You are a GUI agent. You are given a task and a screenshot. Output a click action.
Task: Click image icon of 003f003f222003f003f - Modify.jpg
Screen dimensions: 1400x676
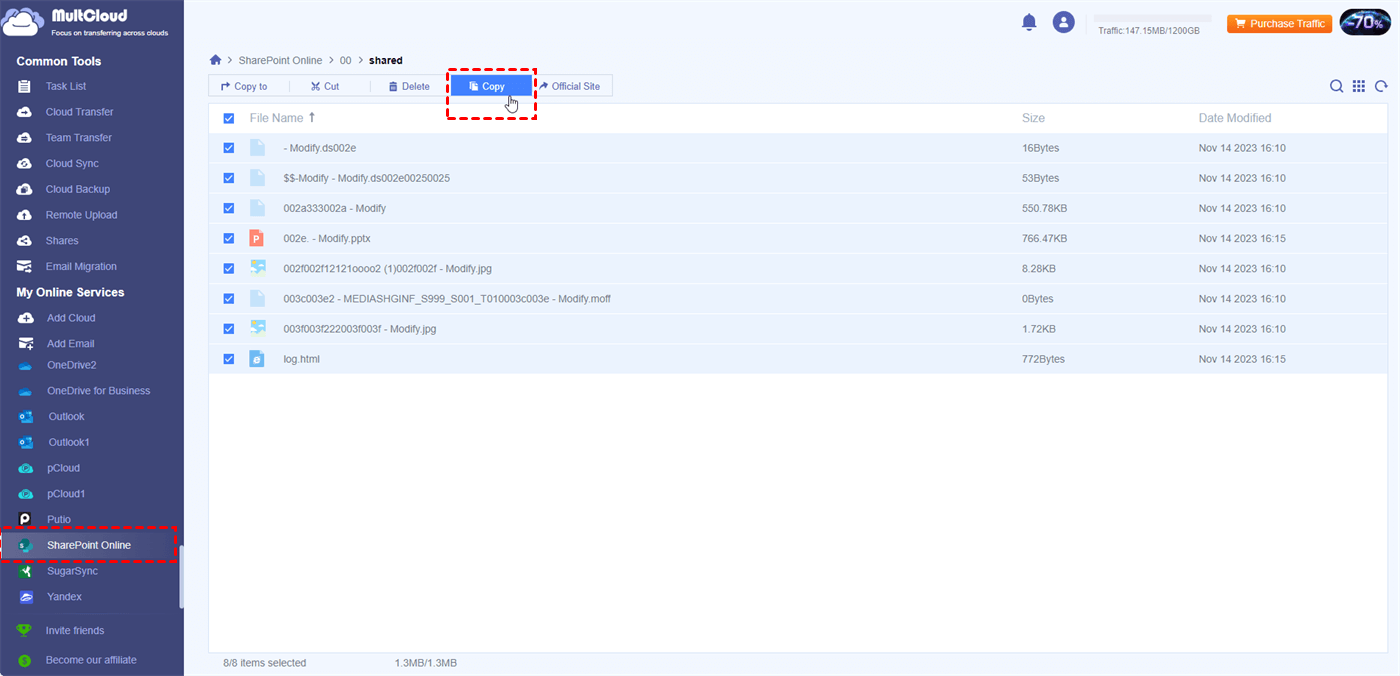tap(258, 328)
